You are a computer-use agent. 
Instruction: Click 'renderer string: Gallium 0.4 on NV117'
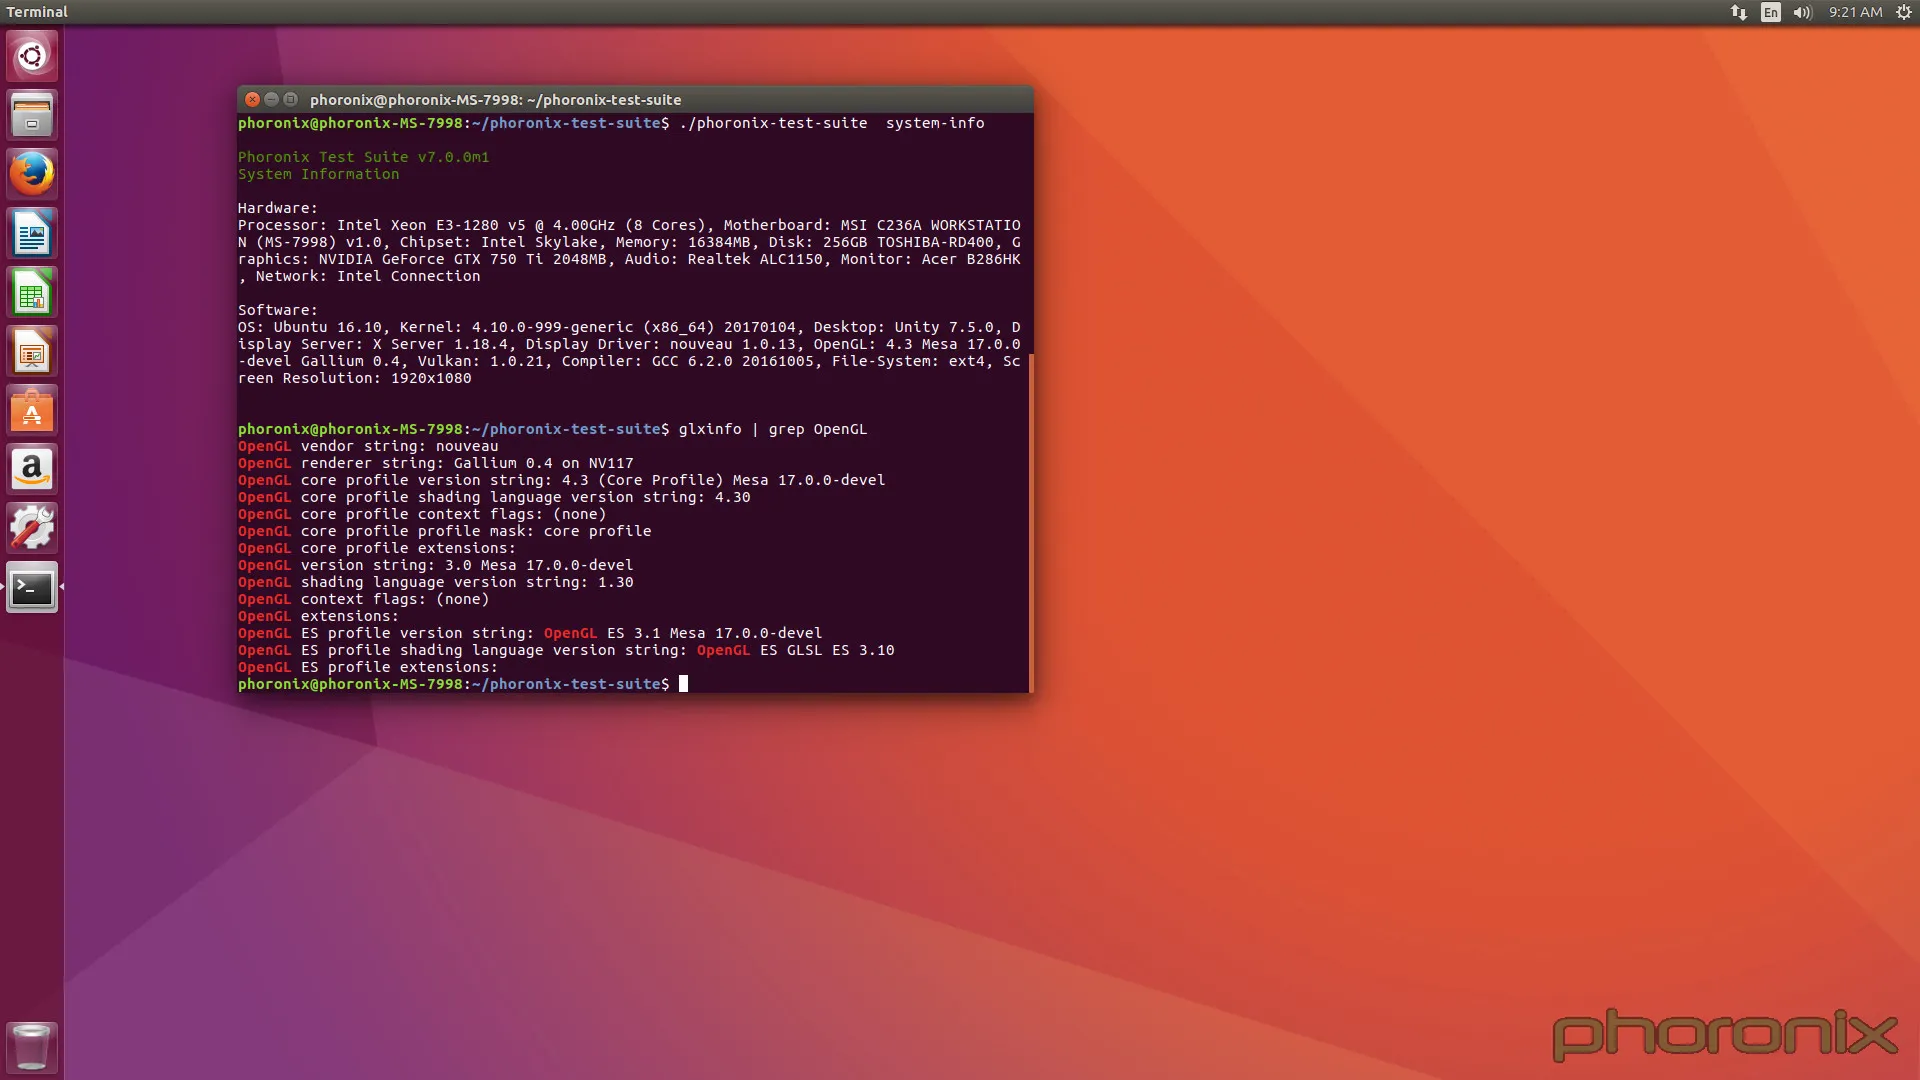467,463
